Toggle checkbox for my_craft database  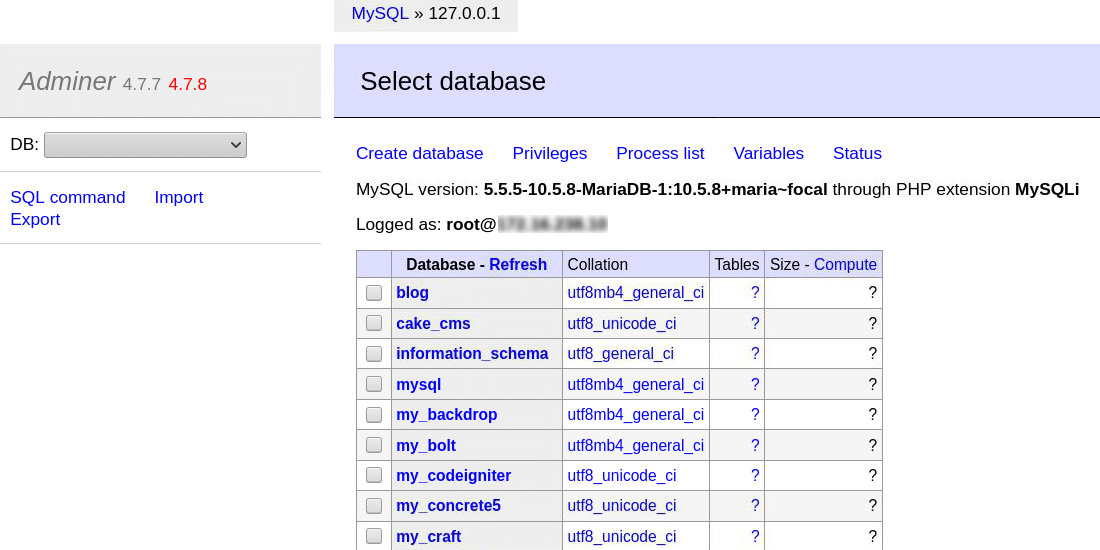374,536
